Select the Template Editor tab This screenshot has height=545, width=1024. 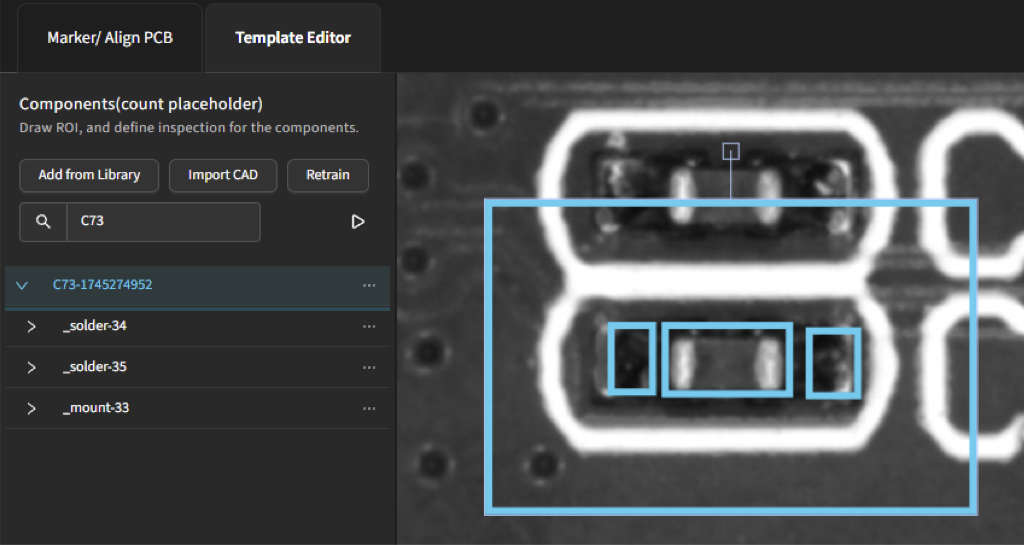click(x=293, y=38)
